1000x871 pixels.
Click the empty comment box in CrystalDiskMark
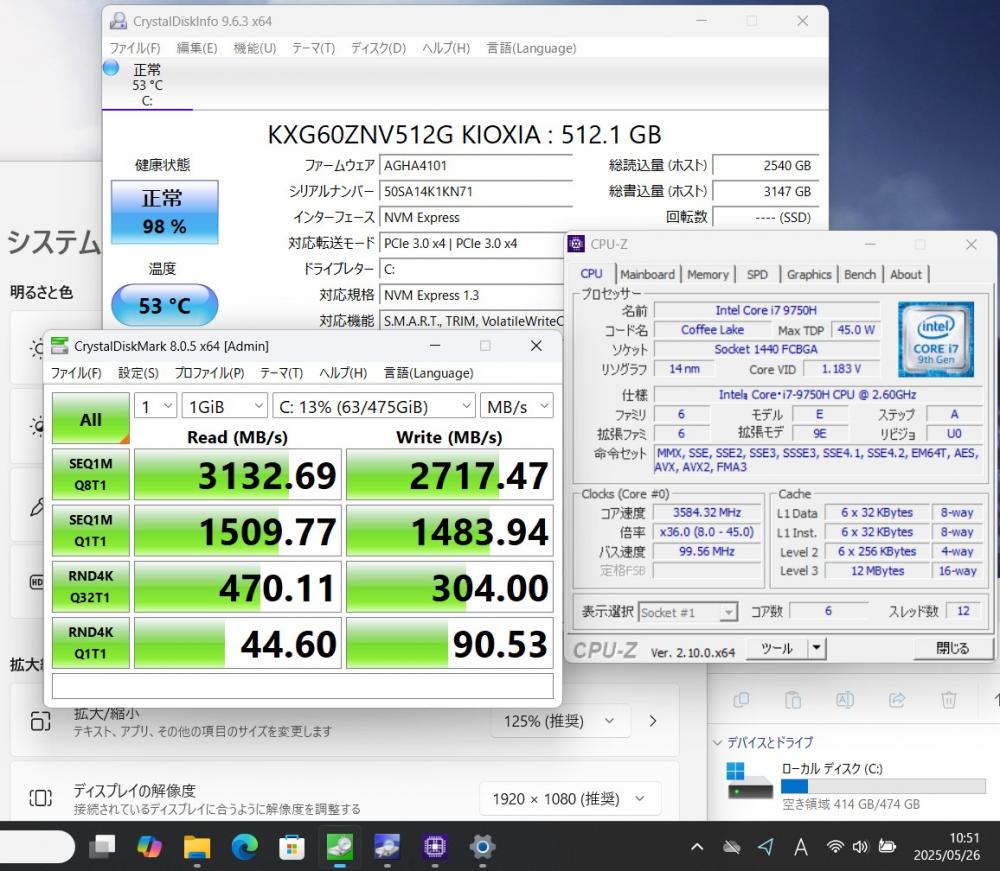(303, 686)
